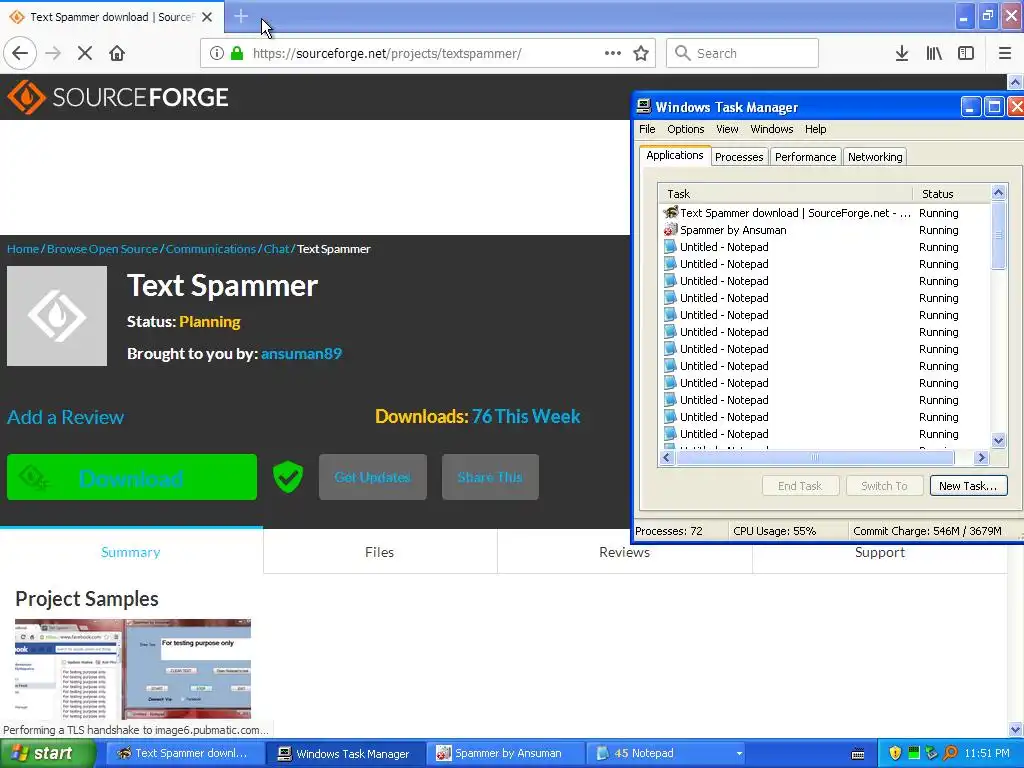The height and width of the screenshot is (768, 1024).
Task: Go to Home breadcrumb link
Action: coord(23,249)
